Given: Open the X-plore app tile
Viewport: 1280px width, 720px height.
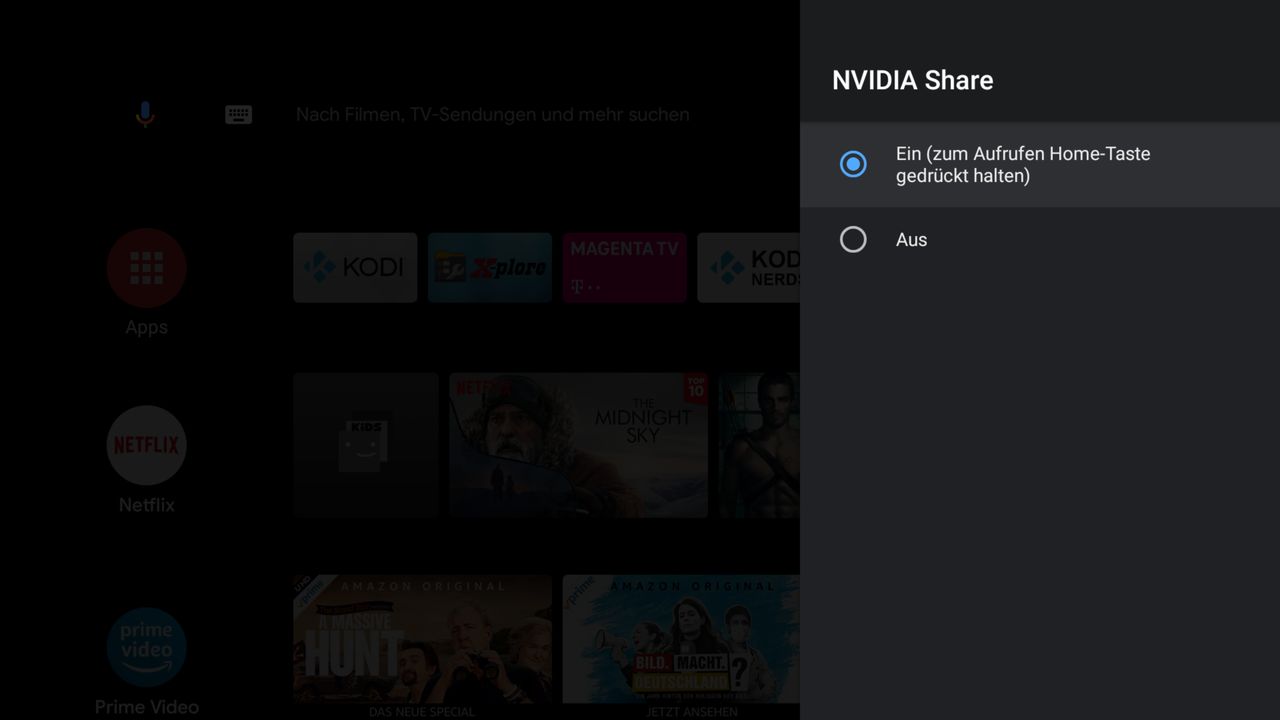Looking at the screenshot, I should (490, 268).
